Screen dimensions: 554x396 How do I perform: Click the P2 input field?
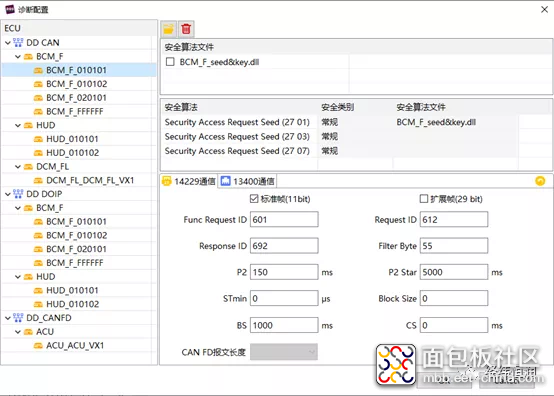coord(284,272)
